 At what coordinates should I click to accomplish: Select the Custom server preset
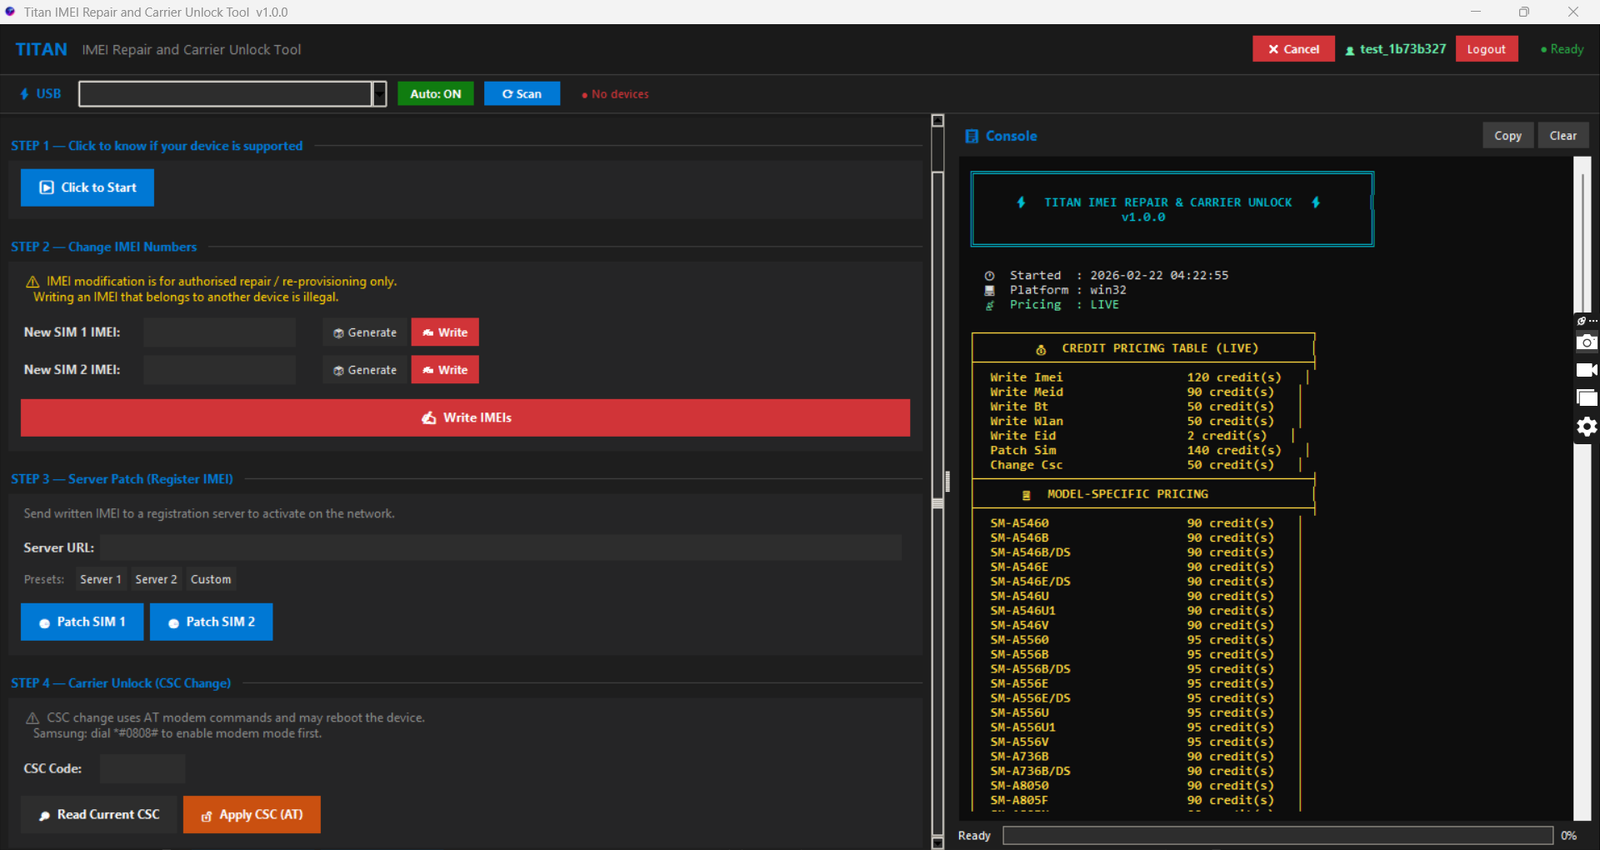(211, 580)
